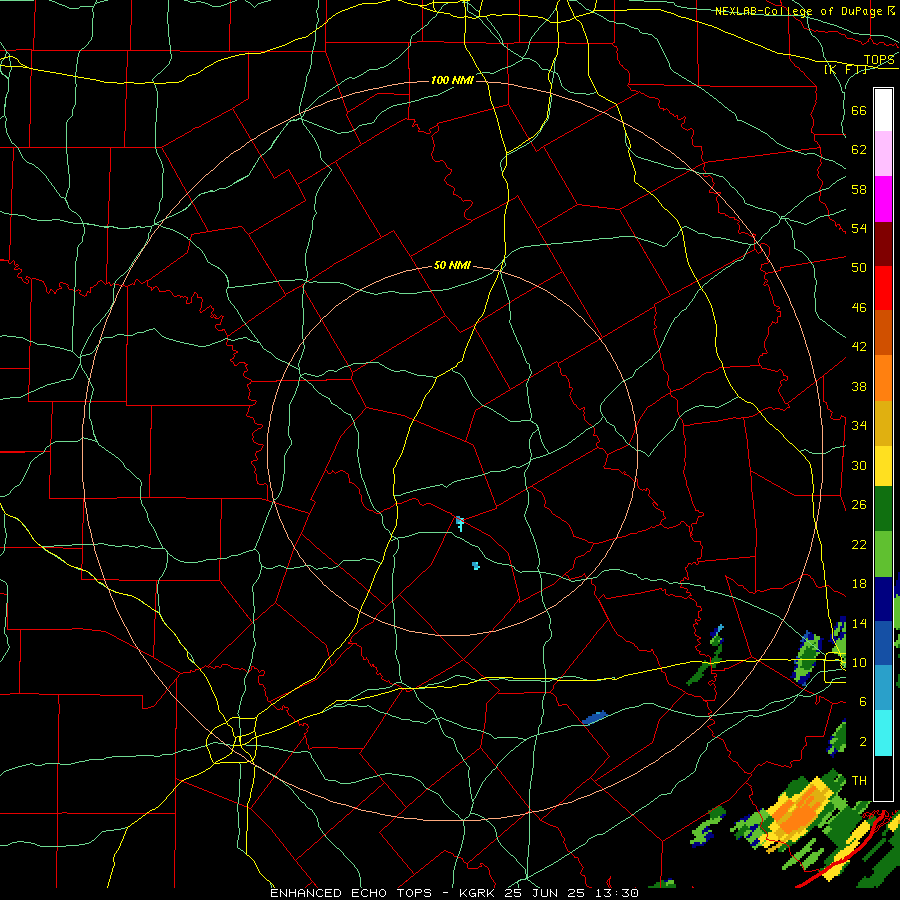Click the "58" legend value

click(x=859, y=189)
